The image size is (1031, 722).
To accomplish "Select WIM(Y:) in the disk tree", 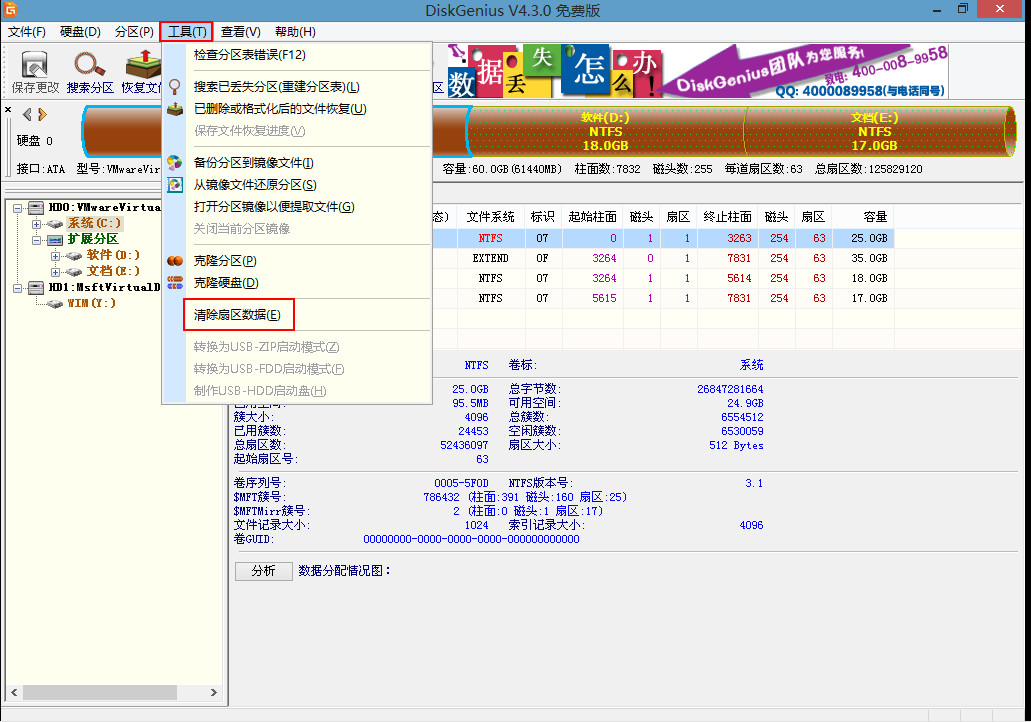I will point(91,303).
